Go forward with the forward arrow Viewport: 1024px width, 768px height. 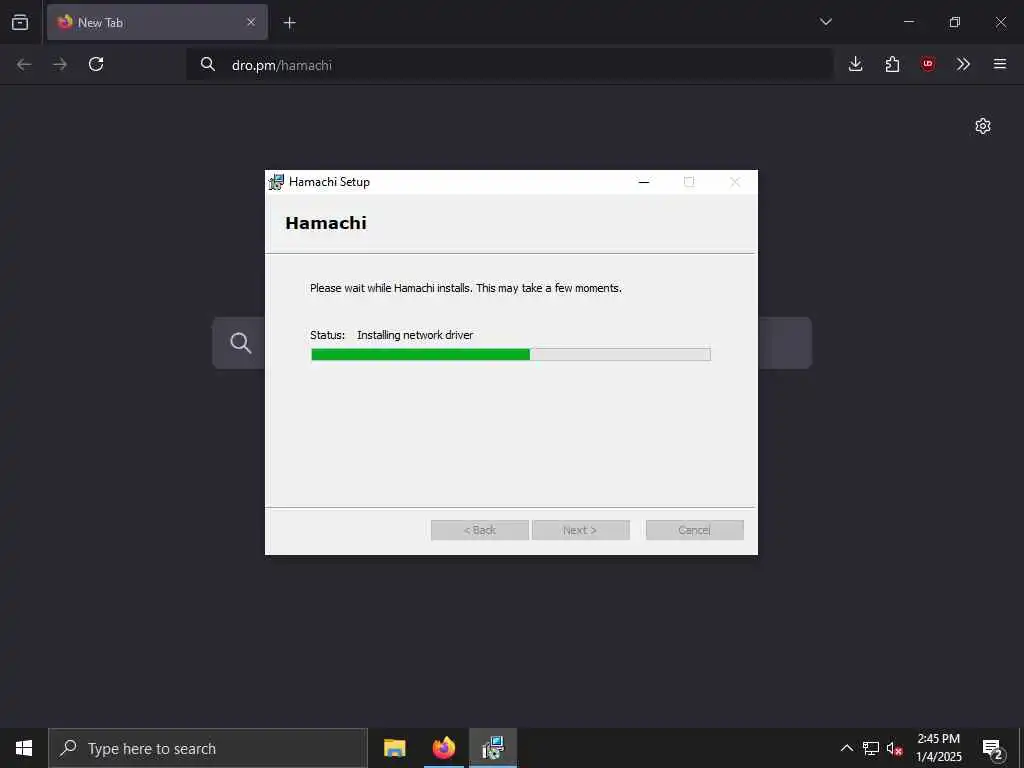(60, 64)
